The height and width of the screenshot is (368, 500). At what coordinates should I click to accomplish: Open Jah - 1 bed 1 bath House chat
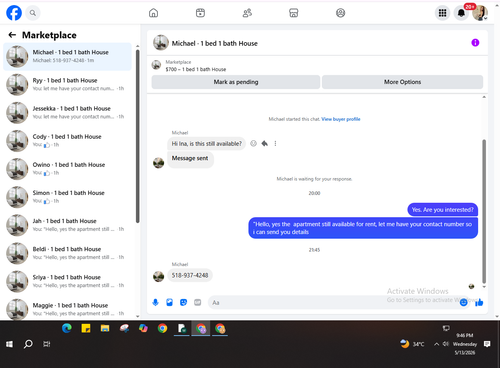click(x=67, y=225)
